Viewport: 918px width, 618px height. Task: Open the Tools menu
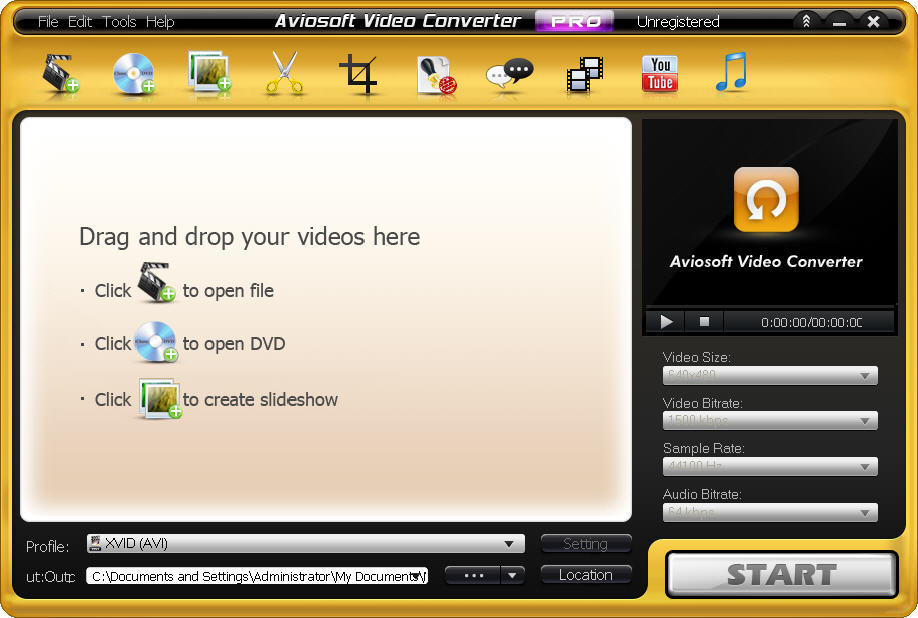pyautogui.click(x=119, y=22)
